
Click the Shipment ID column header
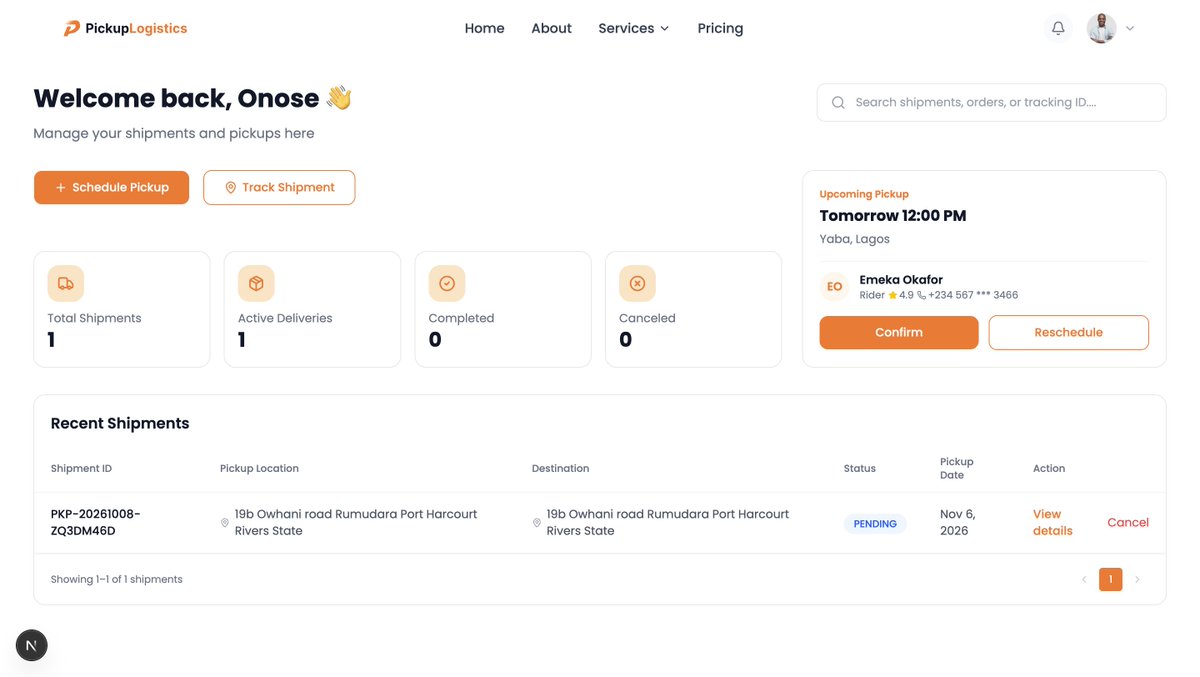(81, 468)
